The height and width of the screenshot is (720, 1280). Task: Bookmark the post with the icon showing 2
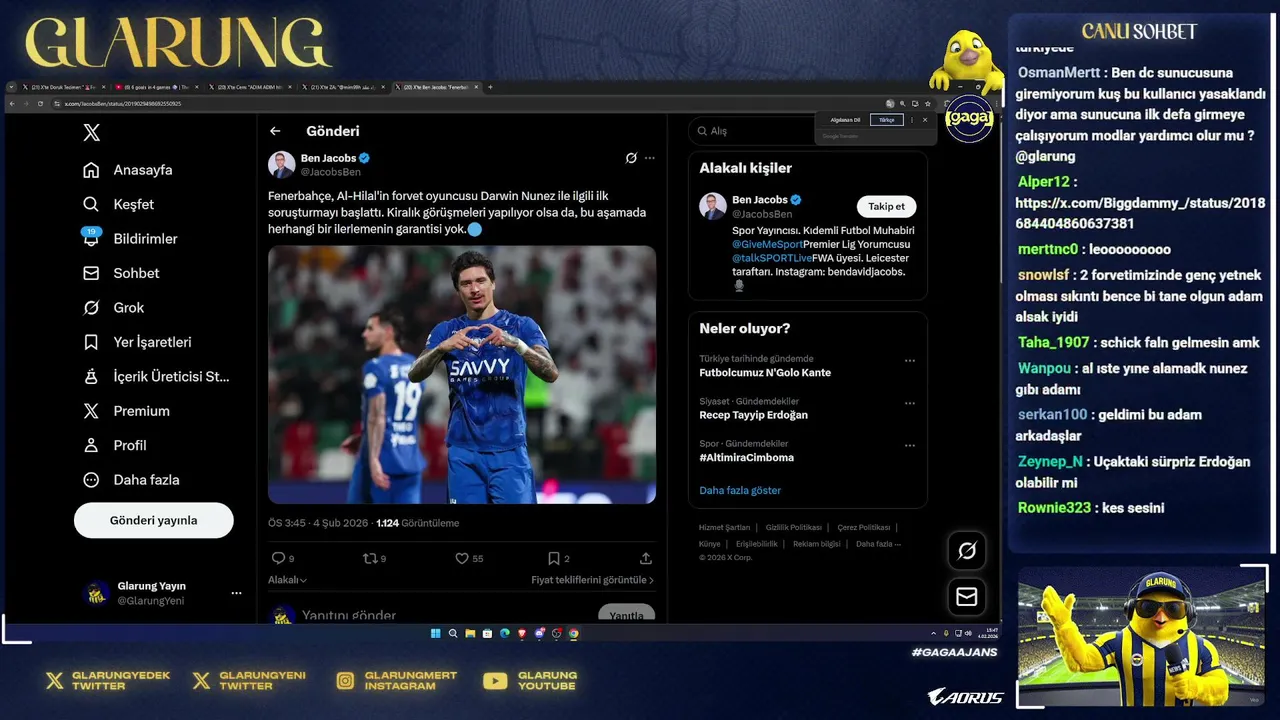[x=553, y=558]
